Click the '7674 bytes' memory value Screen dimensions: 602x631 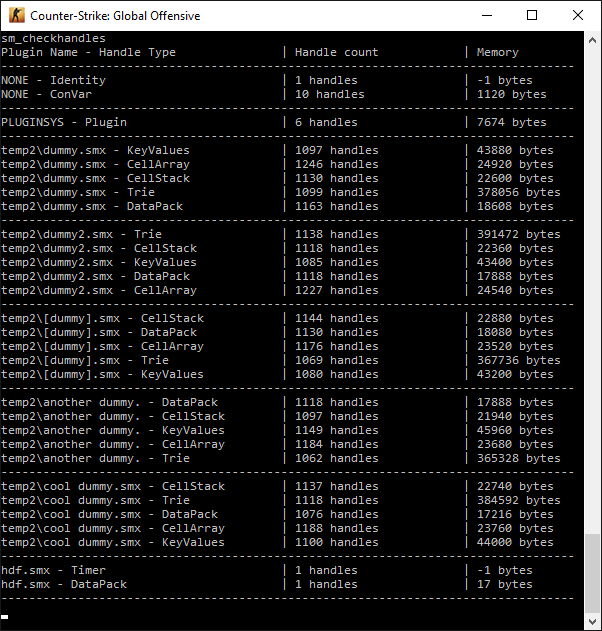point(511,122)
